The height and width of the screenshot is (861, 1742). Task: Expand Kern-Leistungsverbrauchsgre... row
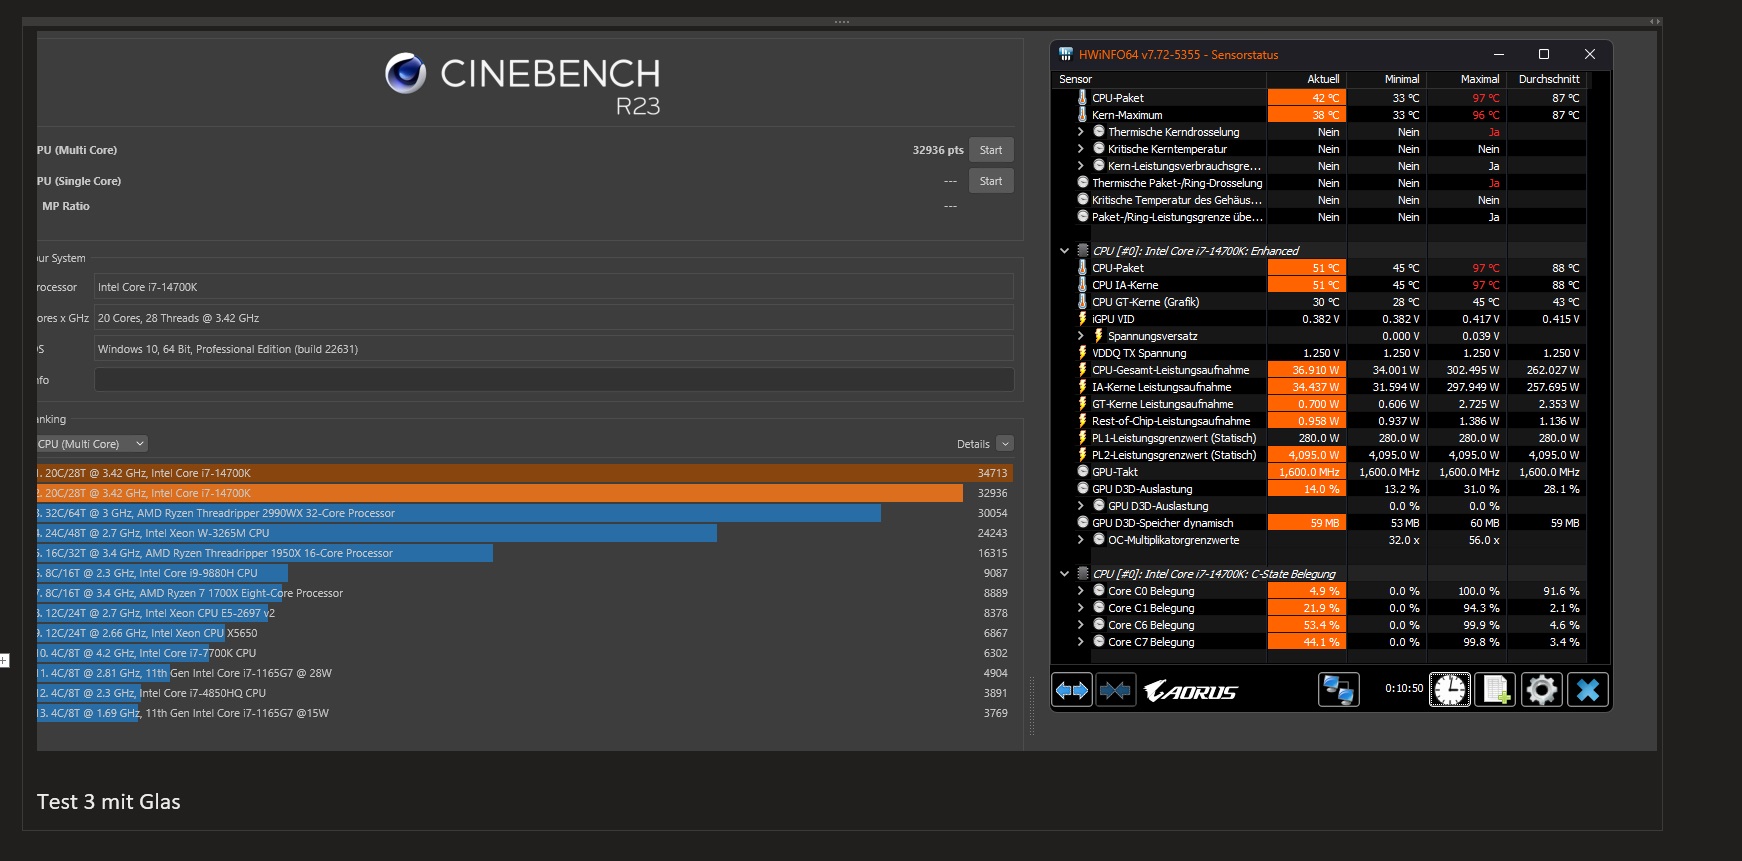1080,166
